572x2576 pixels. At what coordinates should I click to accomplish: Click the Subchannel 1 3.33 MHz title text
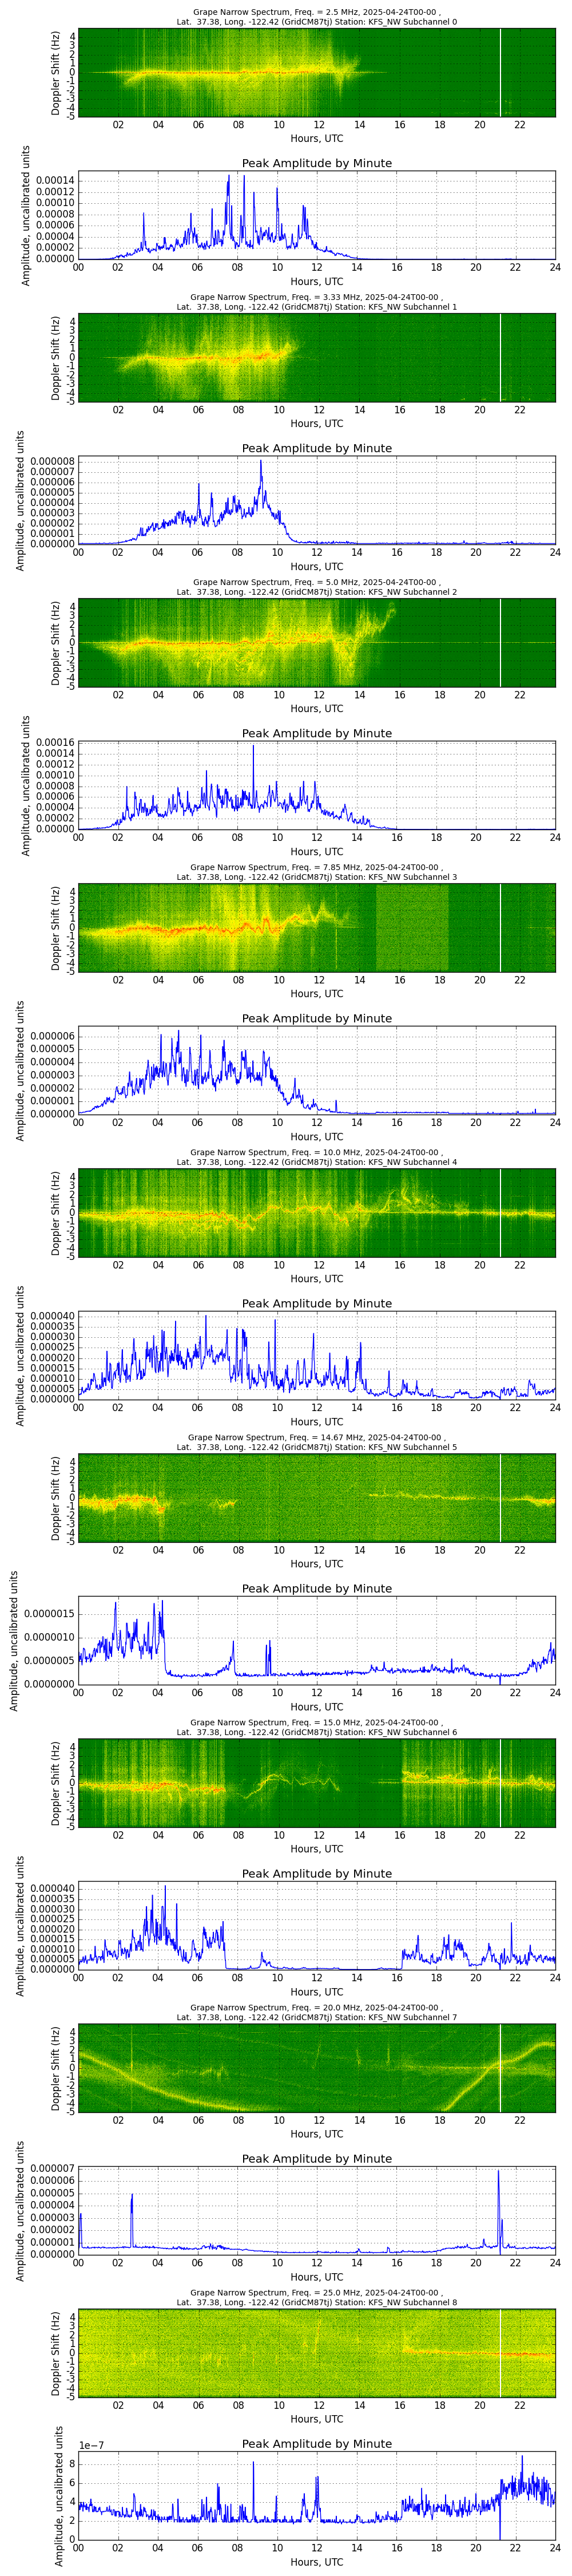[317, 302]
